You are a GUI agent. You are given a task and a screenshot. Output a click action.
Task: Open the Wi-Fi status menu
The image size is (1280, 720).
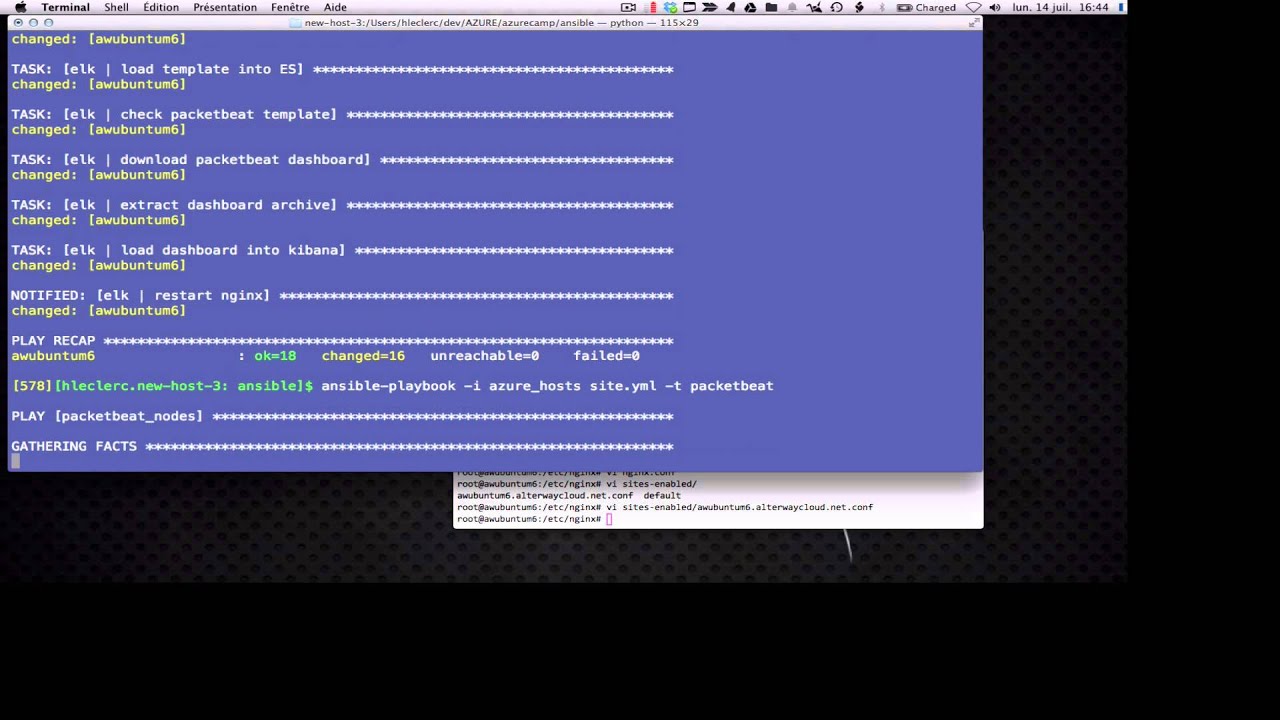click(973, 7)
